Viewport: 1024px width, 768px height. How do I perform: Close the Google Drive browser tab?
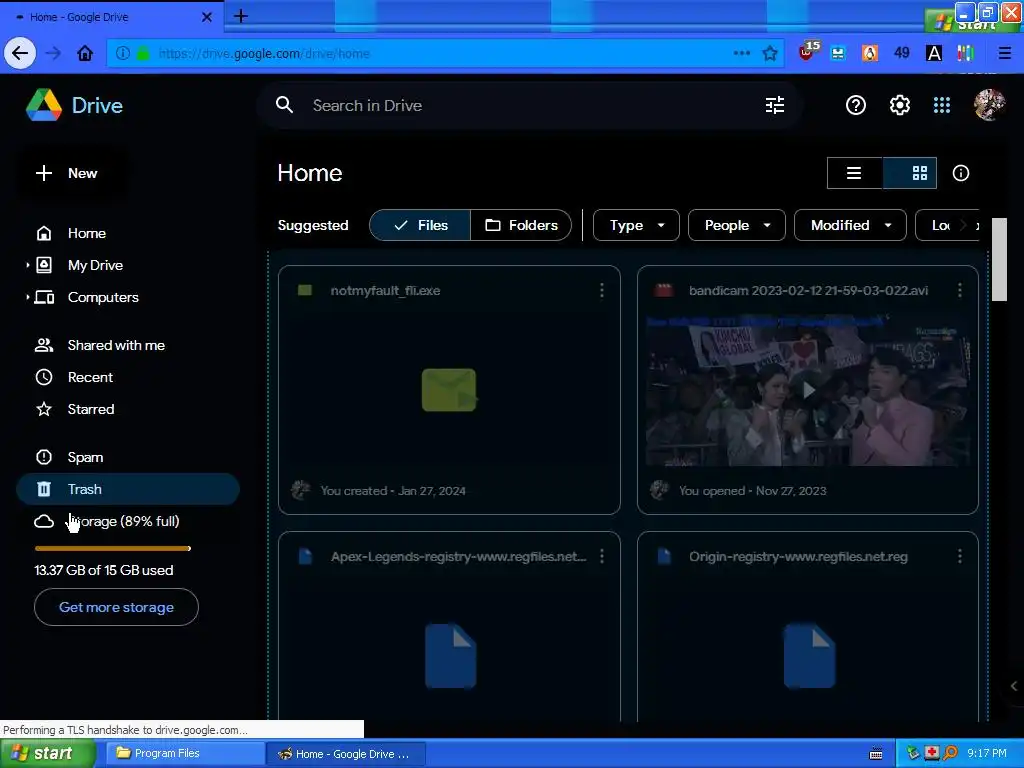click(207, 17)
